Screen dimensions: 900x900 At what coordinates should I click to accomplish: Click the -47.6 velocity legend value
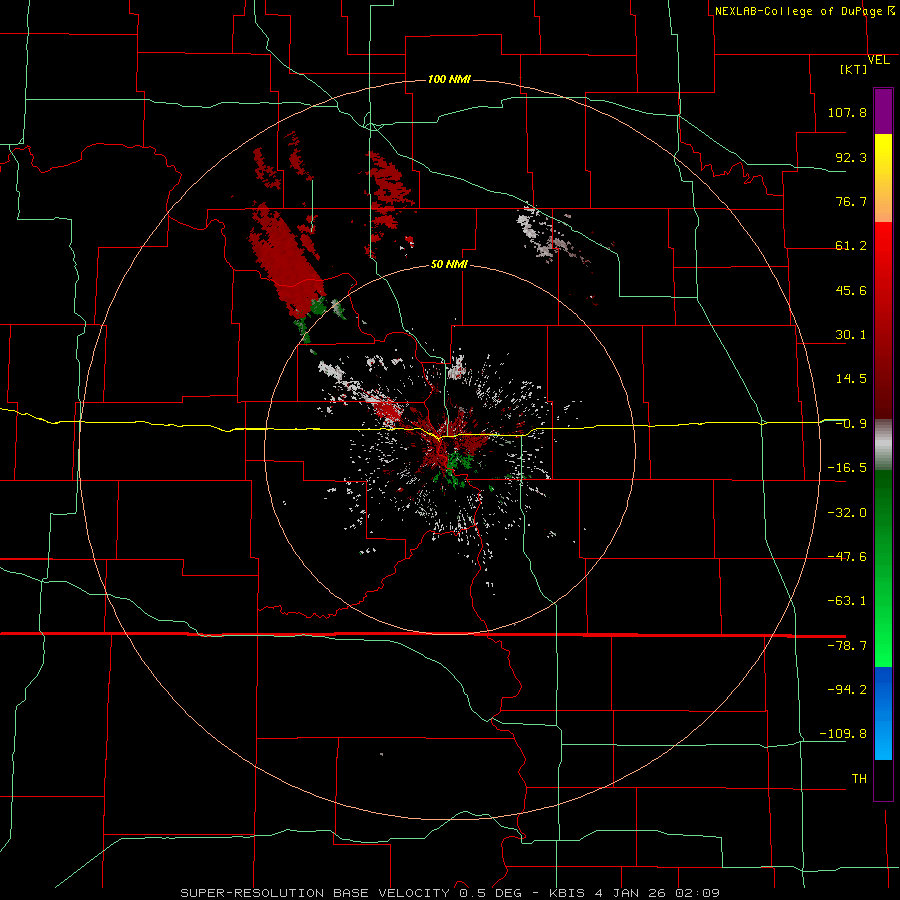coord(847,557)
